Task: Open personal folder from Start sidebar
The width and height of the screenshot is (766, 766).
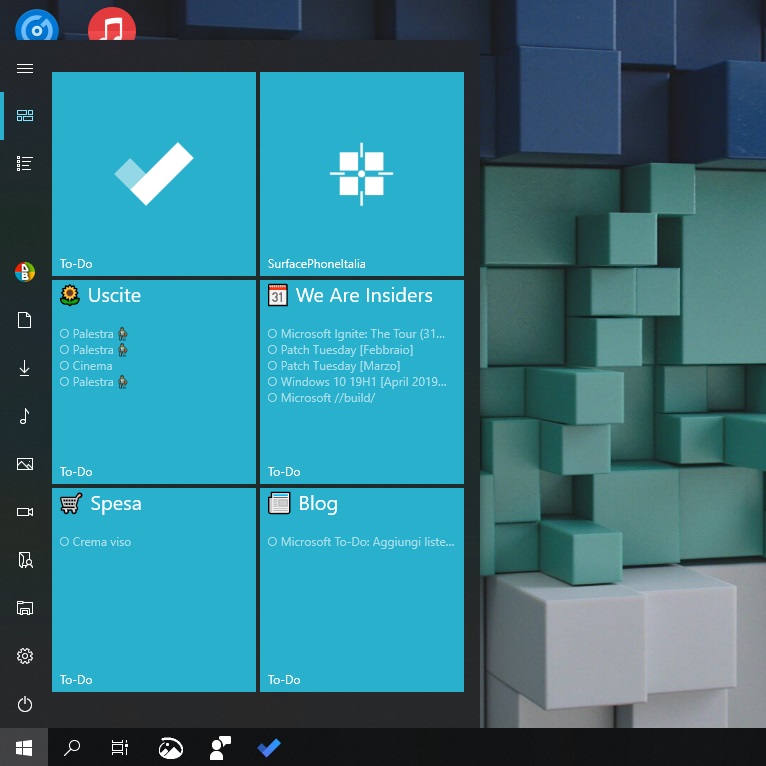Action: click(x=25, y=560)
